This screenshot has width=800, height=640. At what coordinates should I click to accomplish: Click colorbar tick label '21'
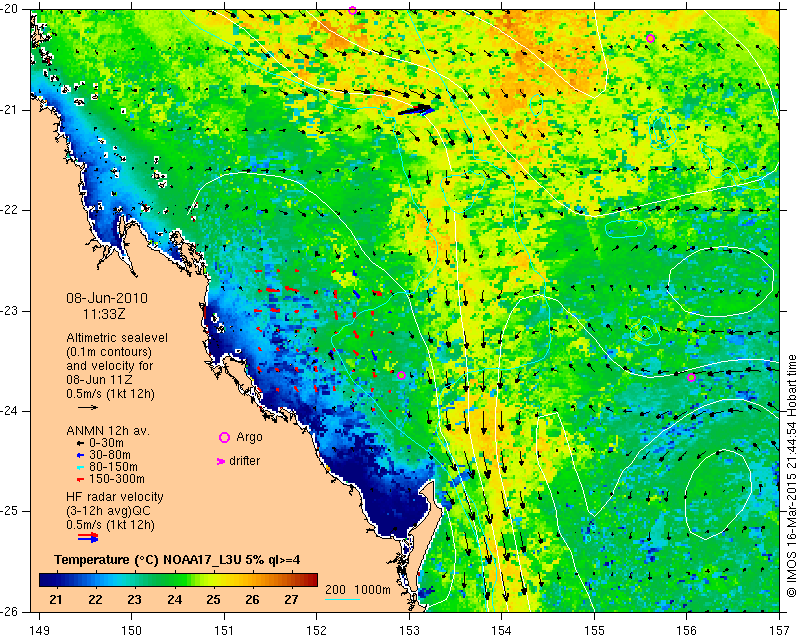pyautogui.click(x=56, y=600)
